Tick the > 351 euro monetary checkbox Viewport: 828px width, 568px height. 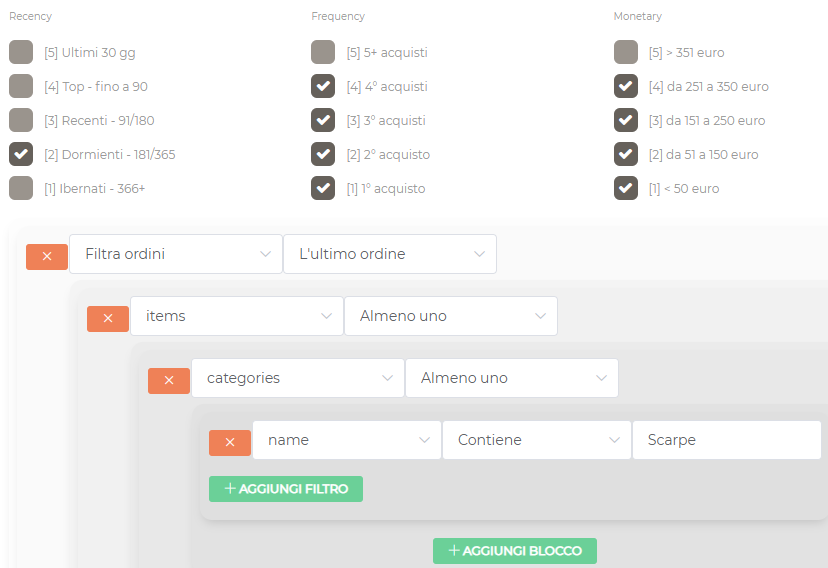point(626,52)
